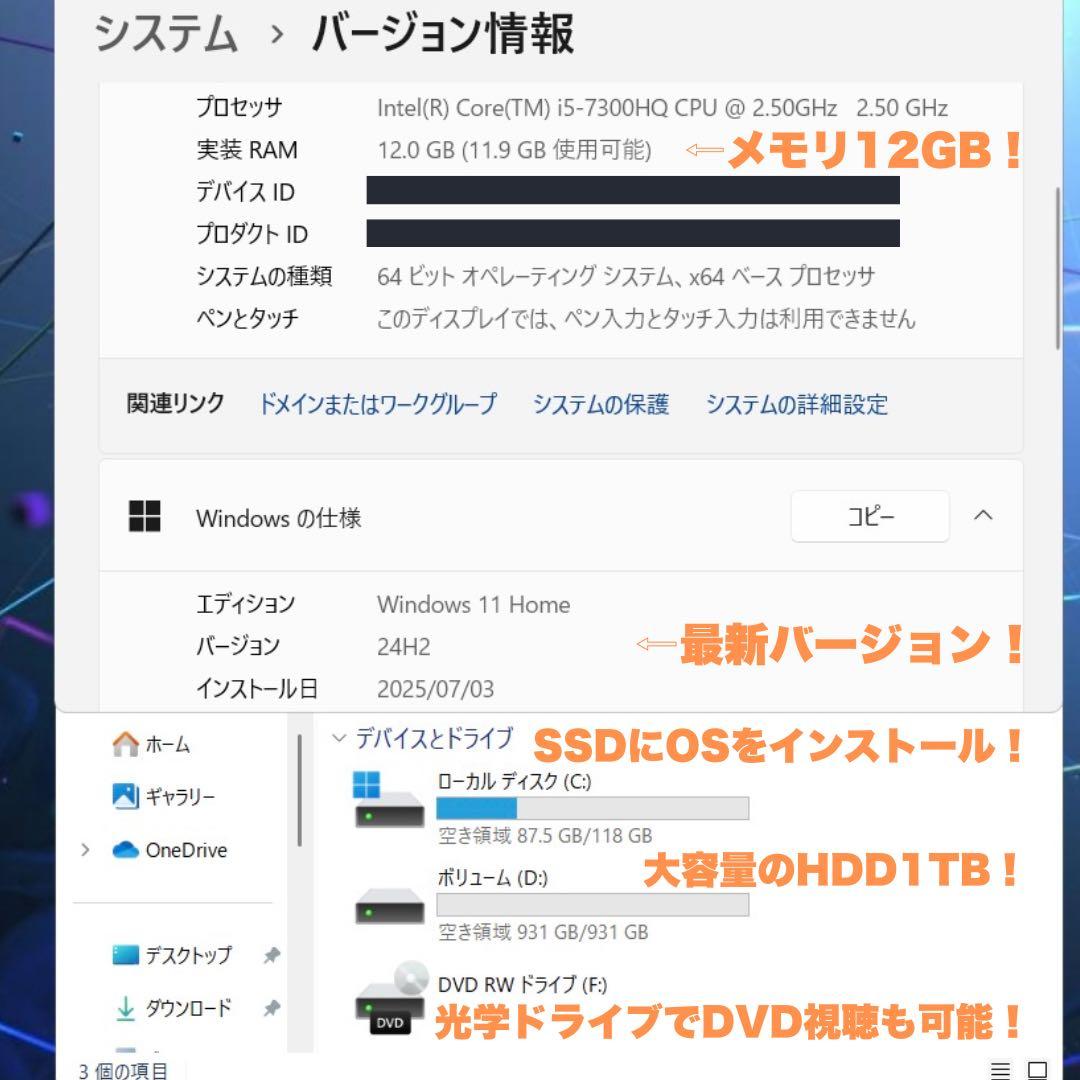Viewport: 1080px width, 1080px height.
Task: Unpin ダウンロード using its pin icon
Action: pyautogui.click(x=271, y=1008)
